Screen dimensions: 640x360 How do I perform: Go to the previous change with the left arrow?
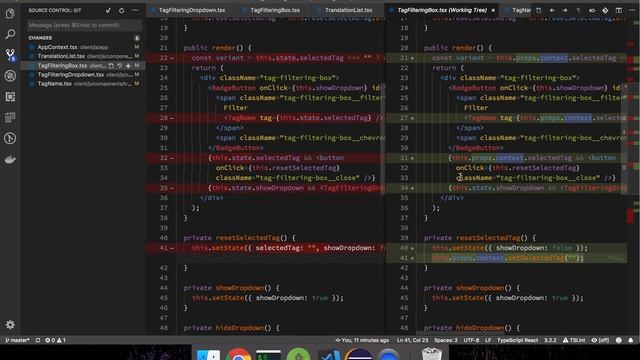pos(552,10)
